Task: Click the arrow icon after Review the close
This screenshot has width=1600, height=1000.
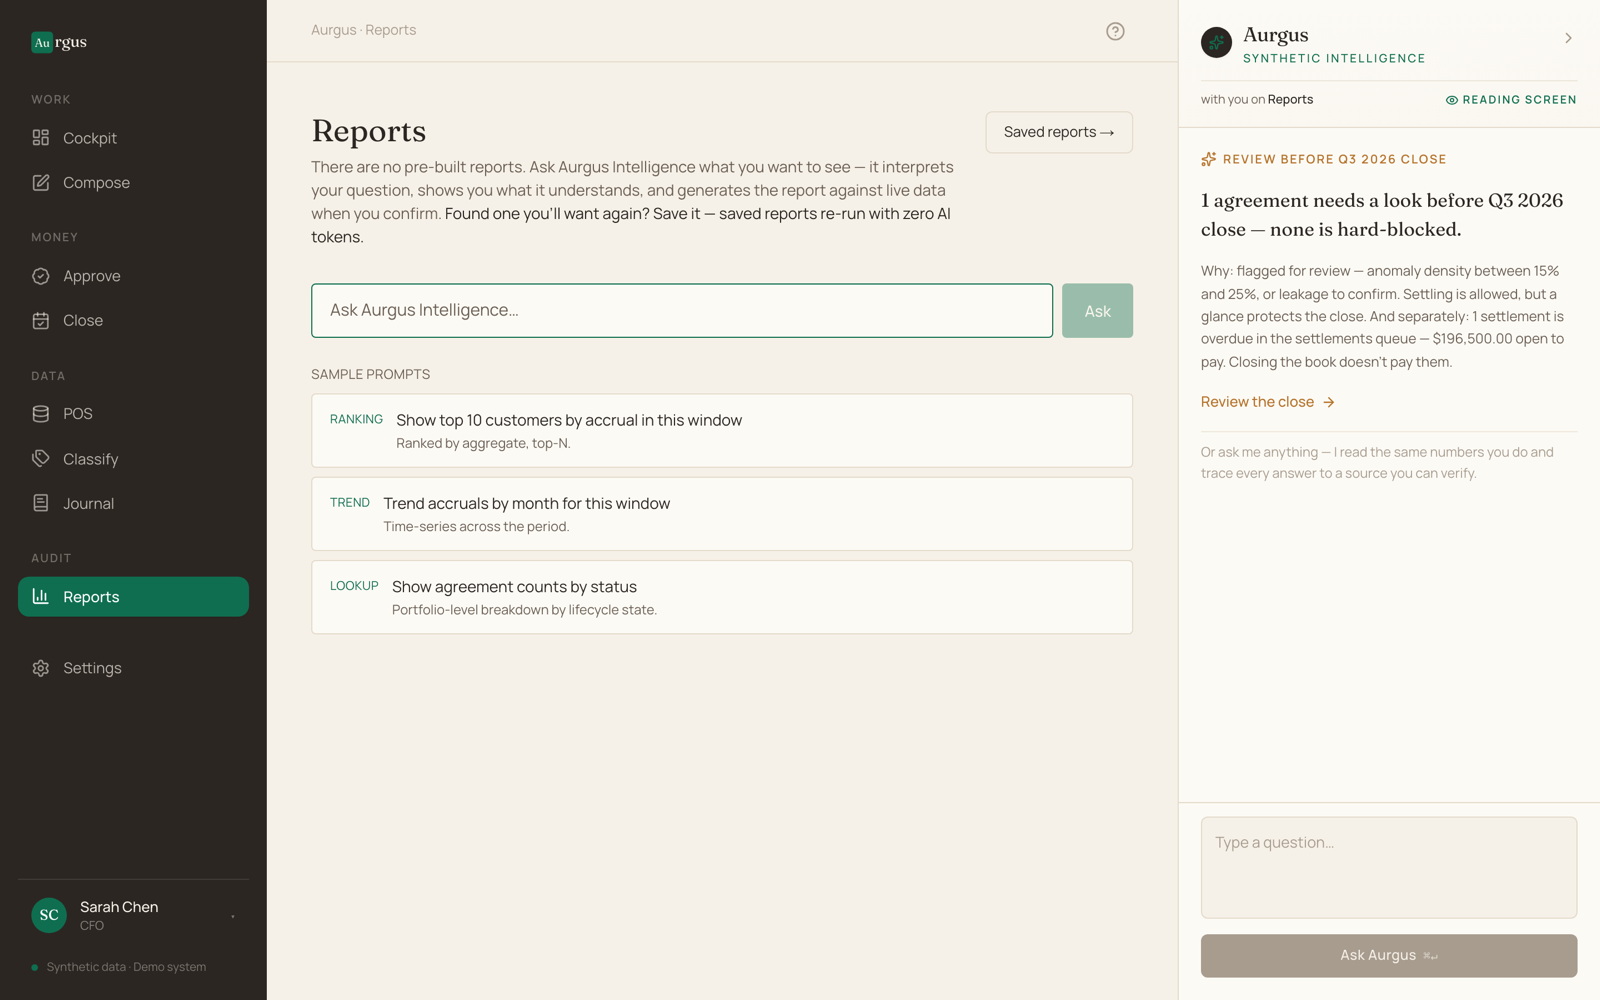Action: pyautogui.click(x=1329, y=402)
